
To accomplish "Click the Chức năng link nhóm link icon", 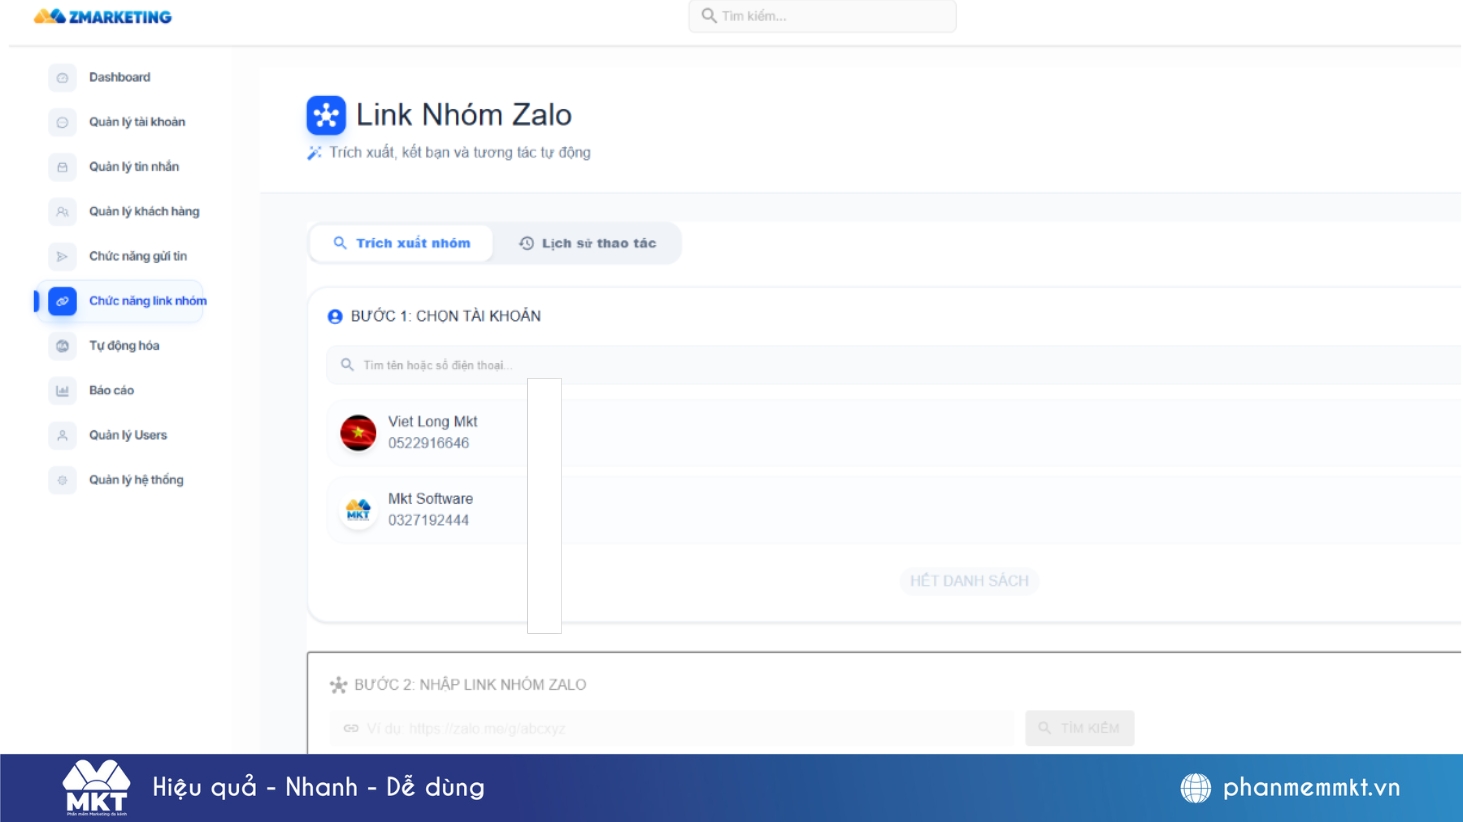I will tap(62, 301).
